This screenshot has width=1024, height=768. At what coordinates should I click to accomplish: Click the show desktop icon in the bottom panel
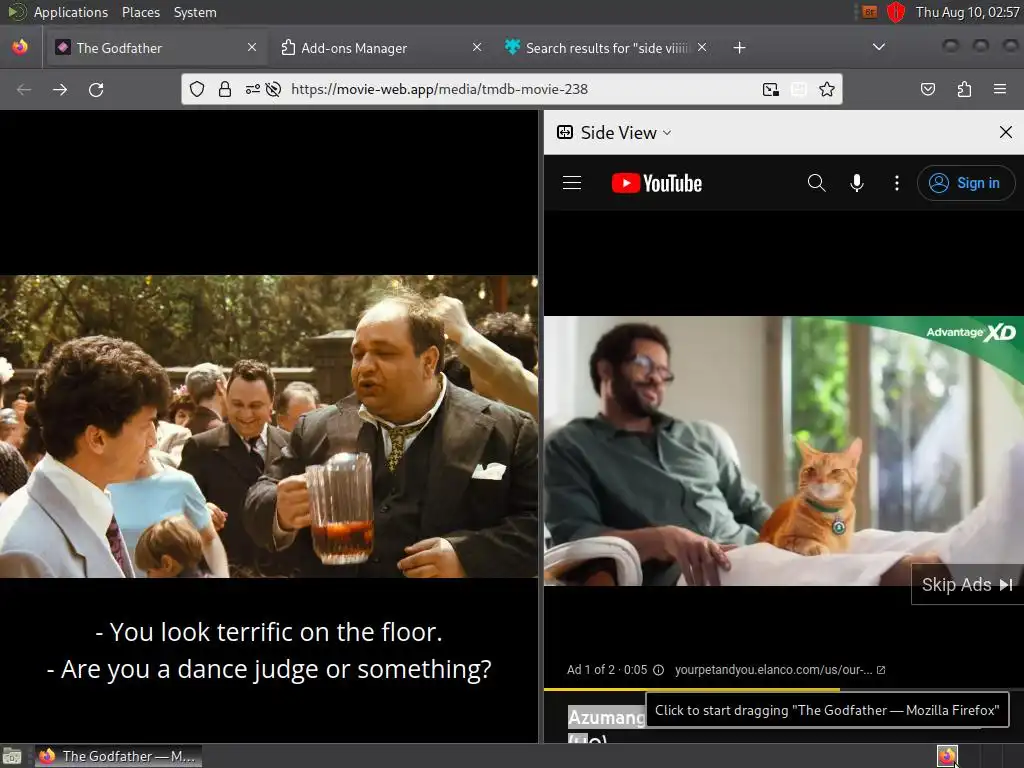12,756
